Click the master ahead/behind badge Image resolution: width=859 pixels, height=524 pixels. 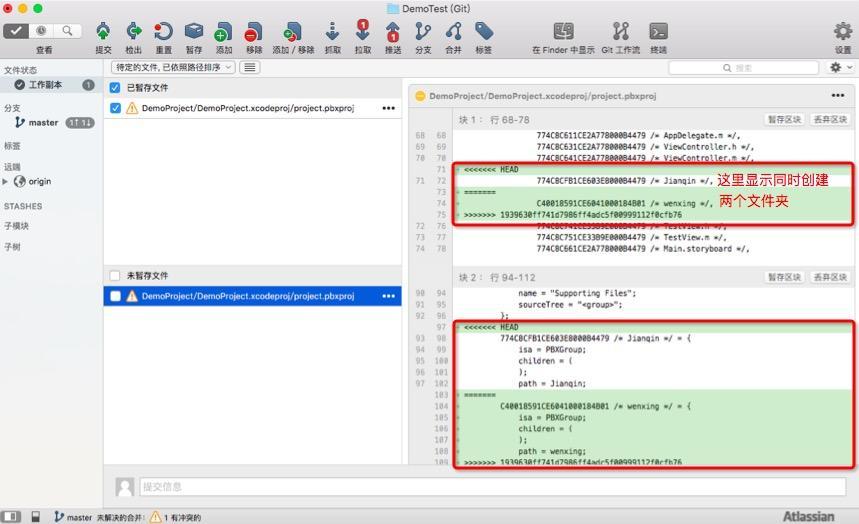point(80,123)
